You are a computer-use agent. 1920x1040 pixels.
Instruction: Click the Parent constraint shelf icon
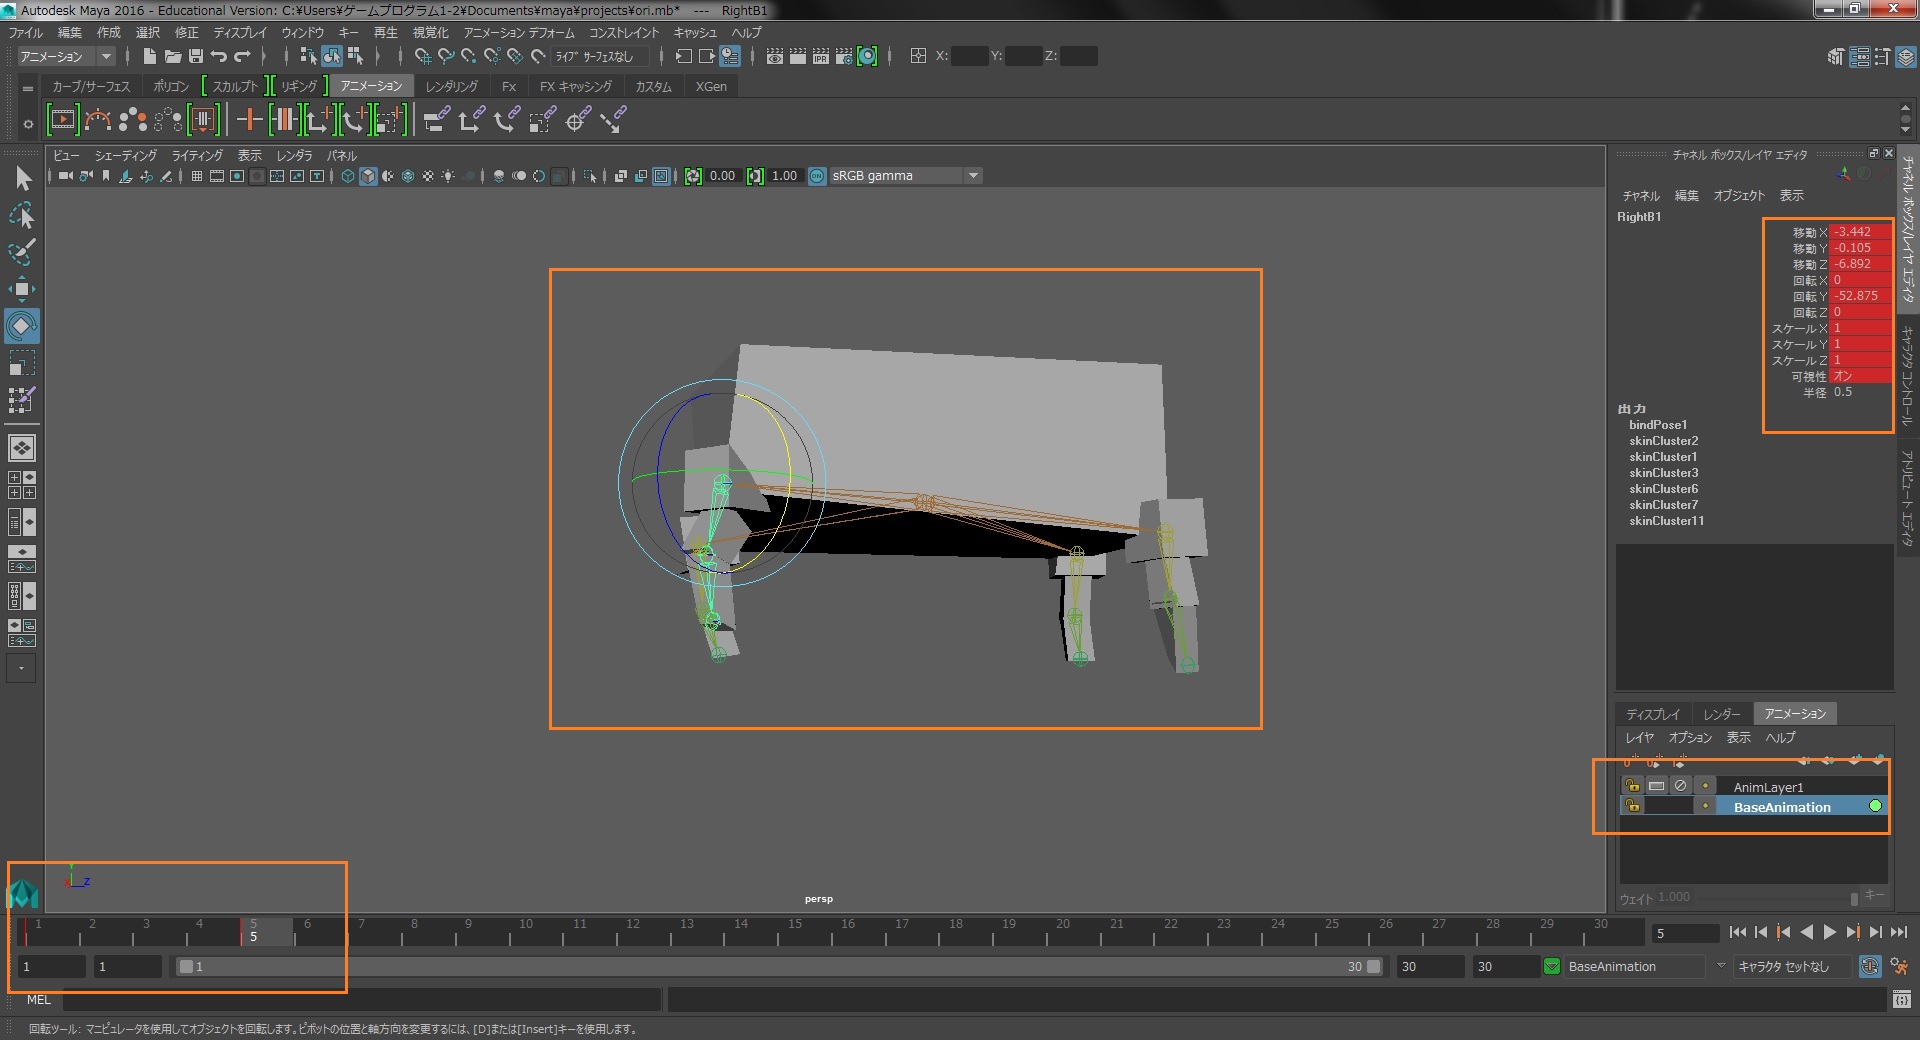click(x=436, y=120)
